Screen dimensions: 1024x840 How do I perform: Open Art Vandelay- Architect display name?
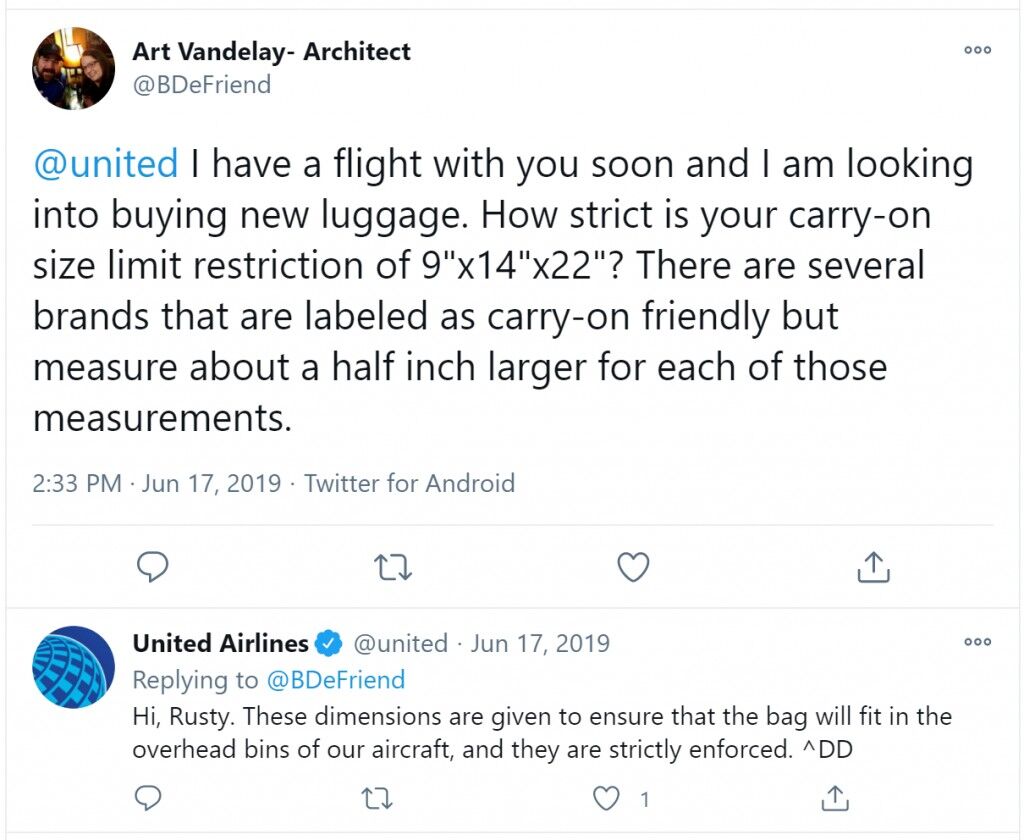coord(272,52)
